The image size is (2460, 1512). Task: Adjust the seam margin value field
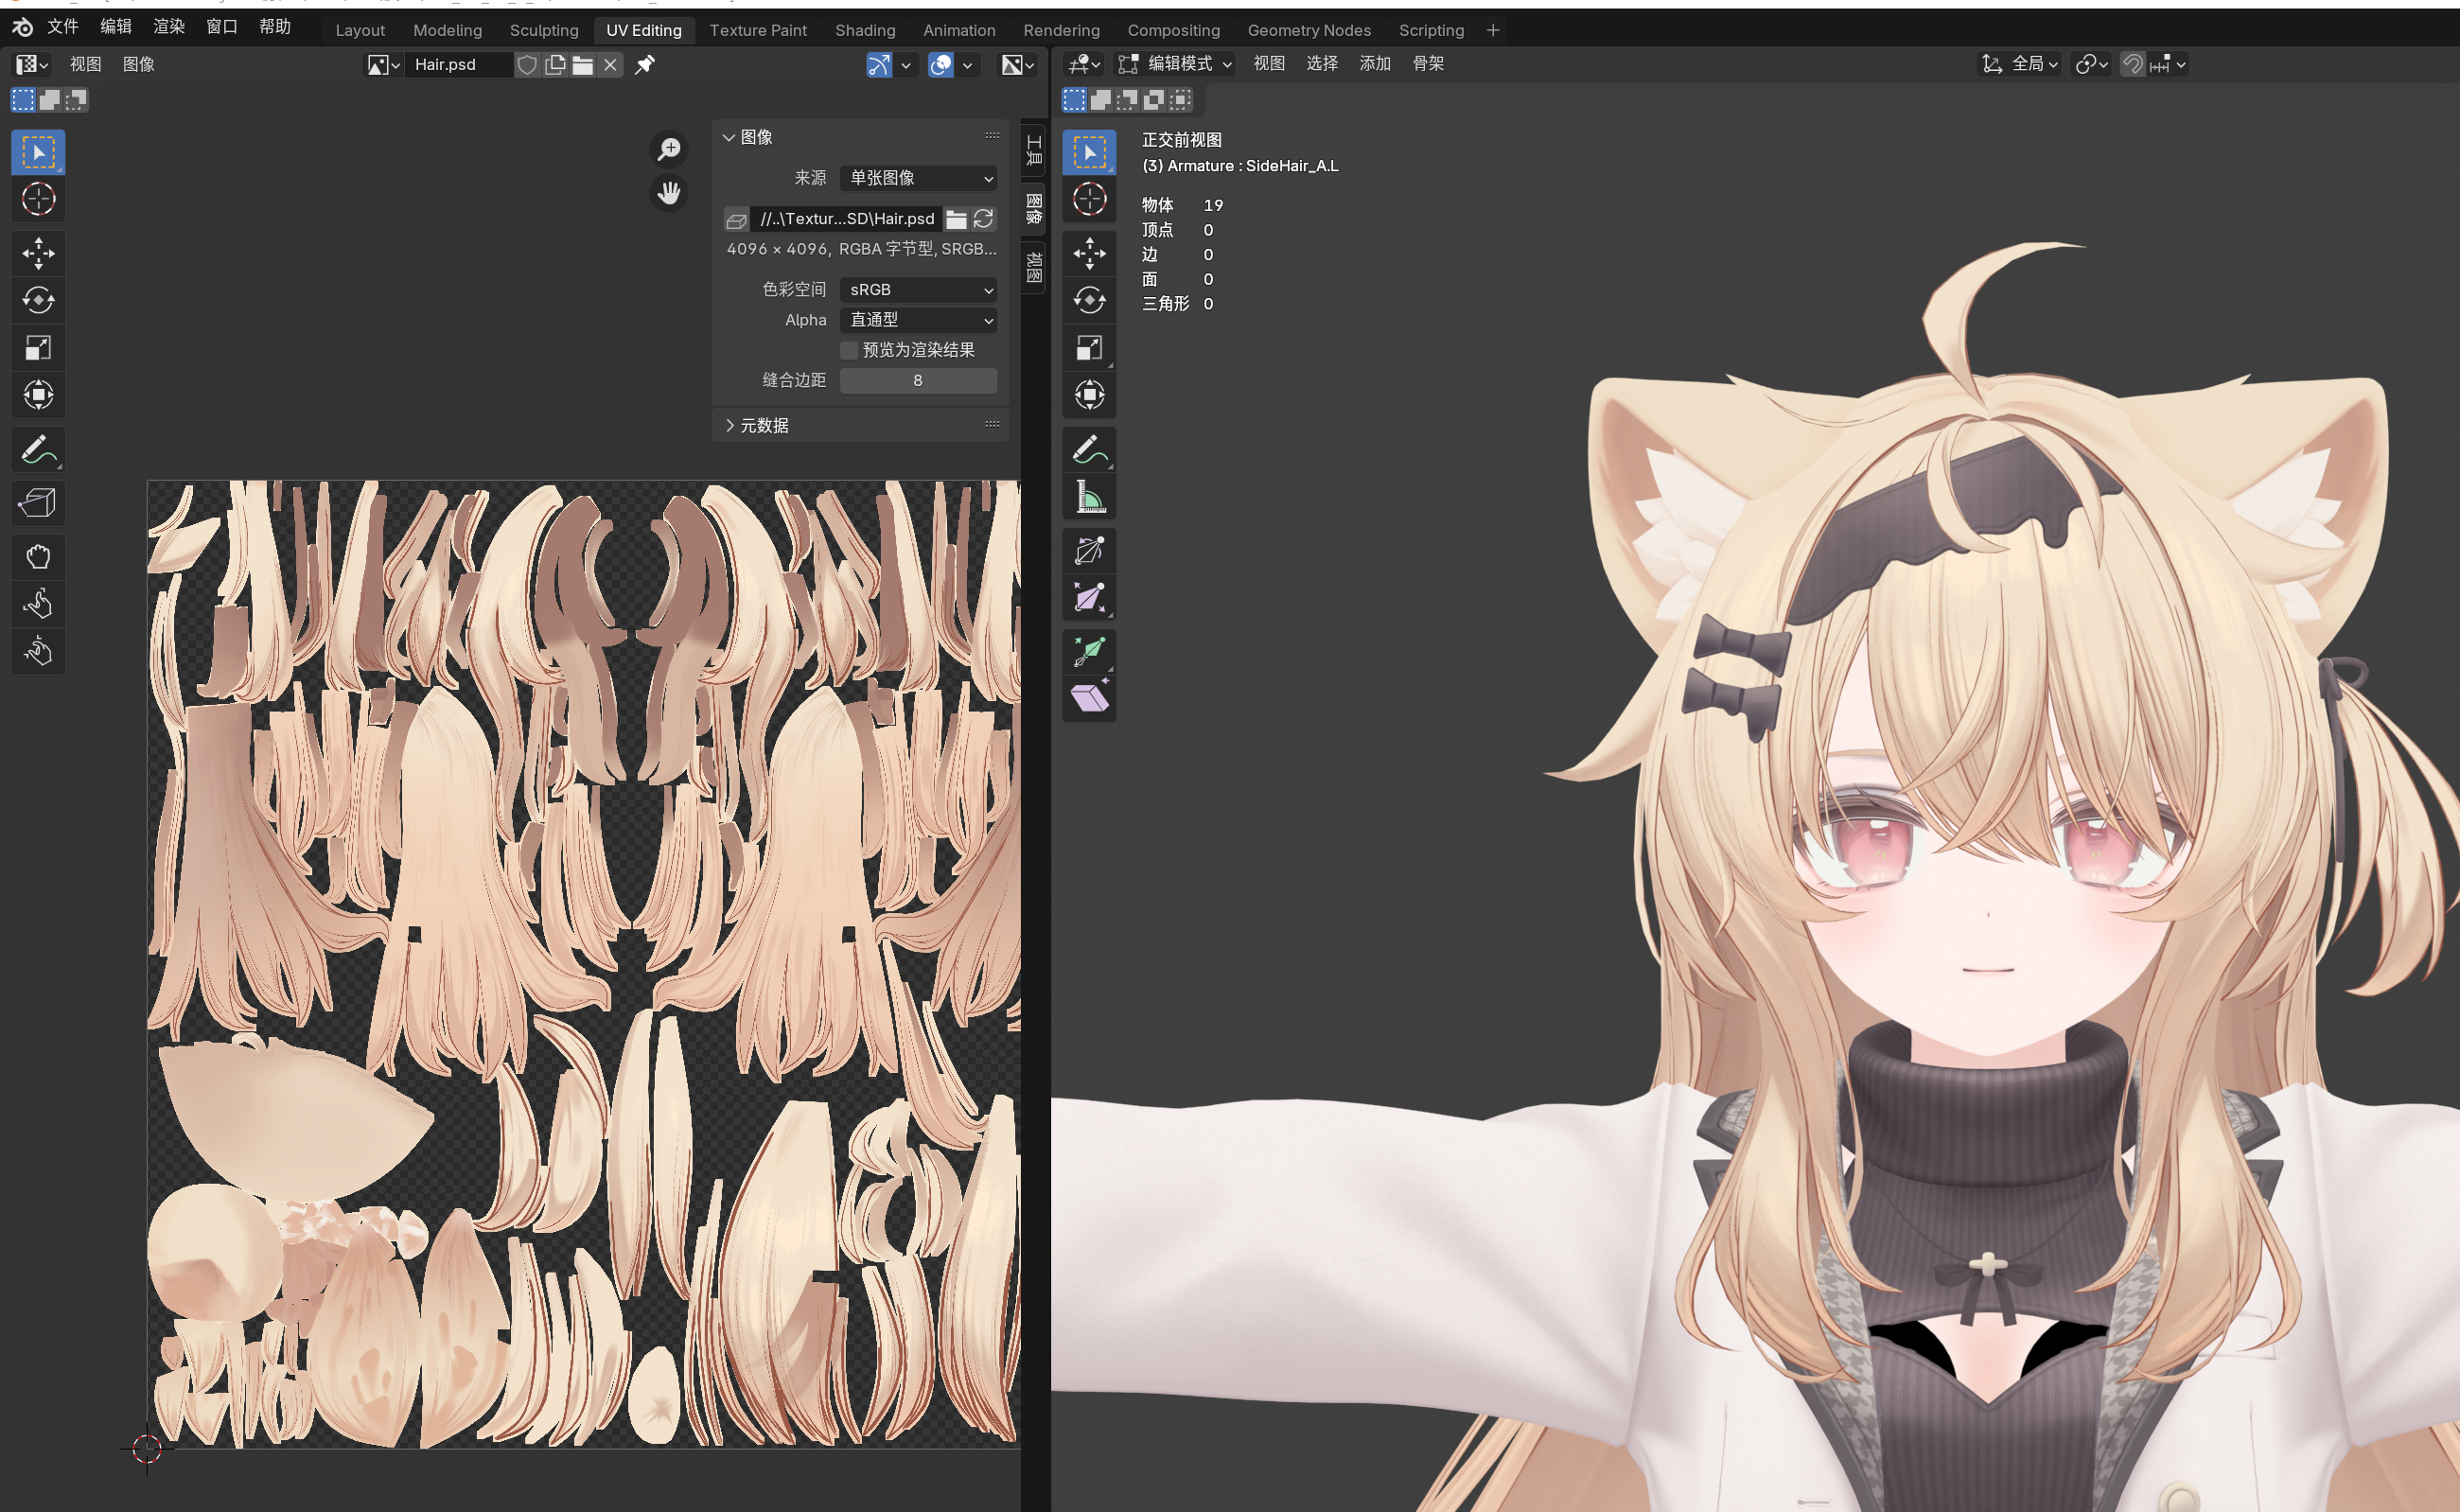coord(917,380)
